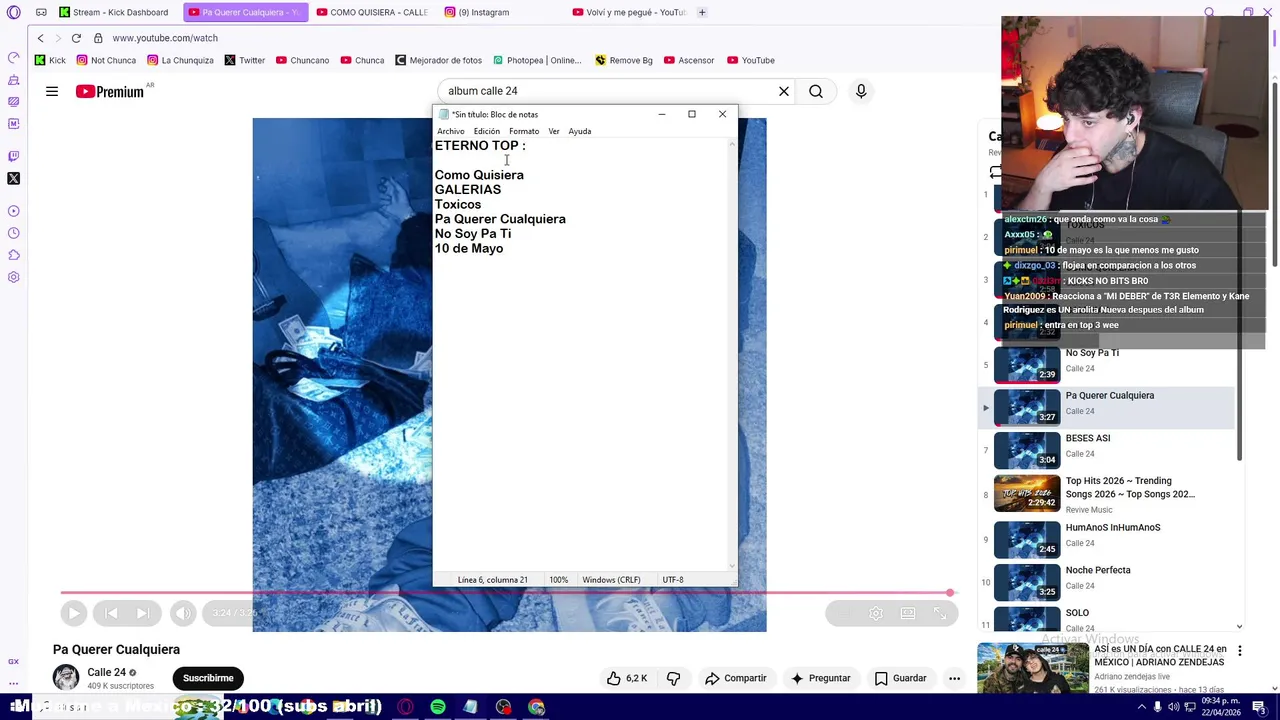Dislike the Pa Querer Cualquiera video

click(673, 678)
